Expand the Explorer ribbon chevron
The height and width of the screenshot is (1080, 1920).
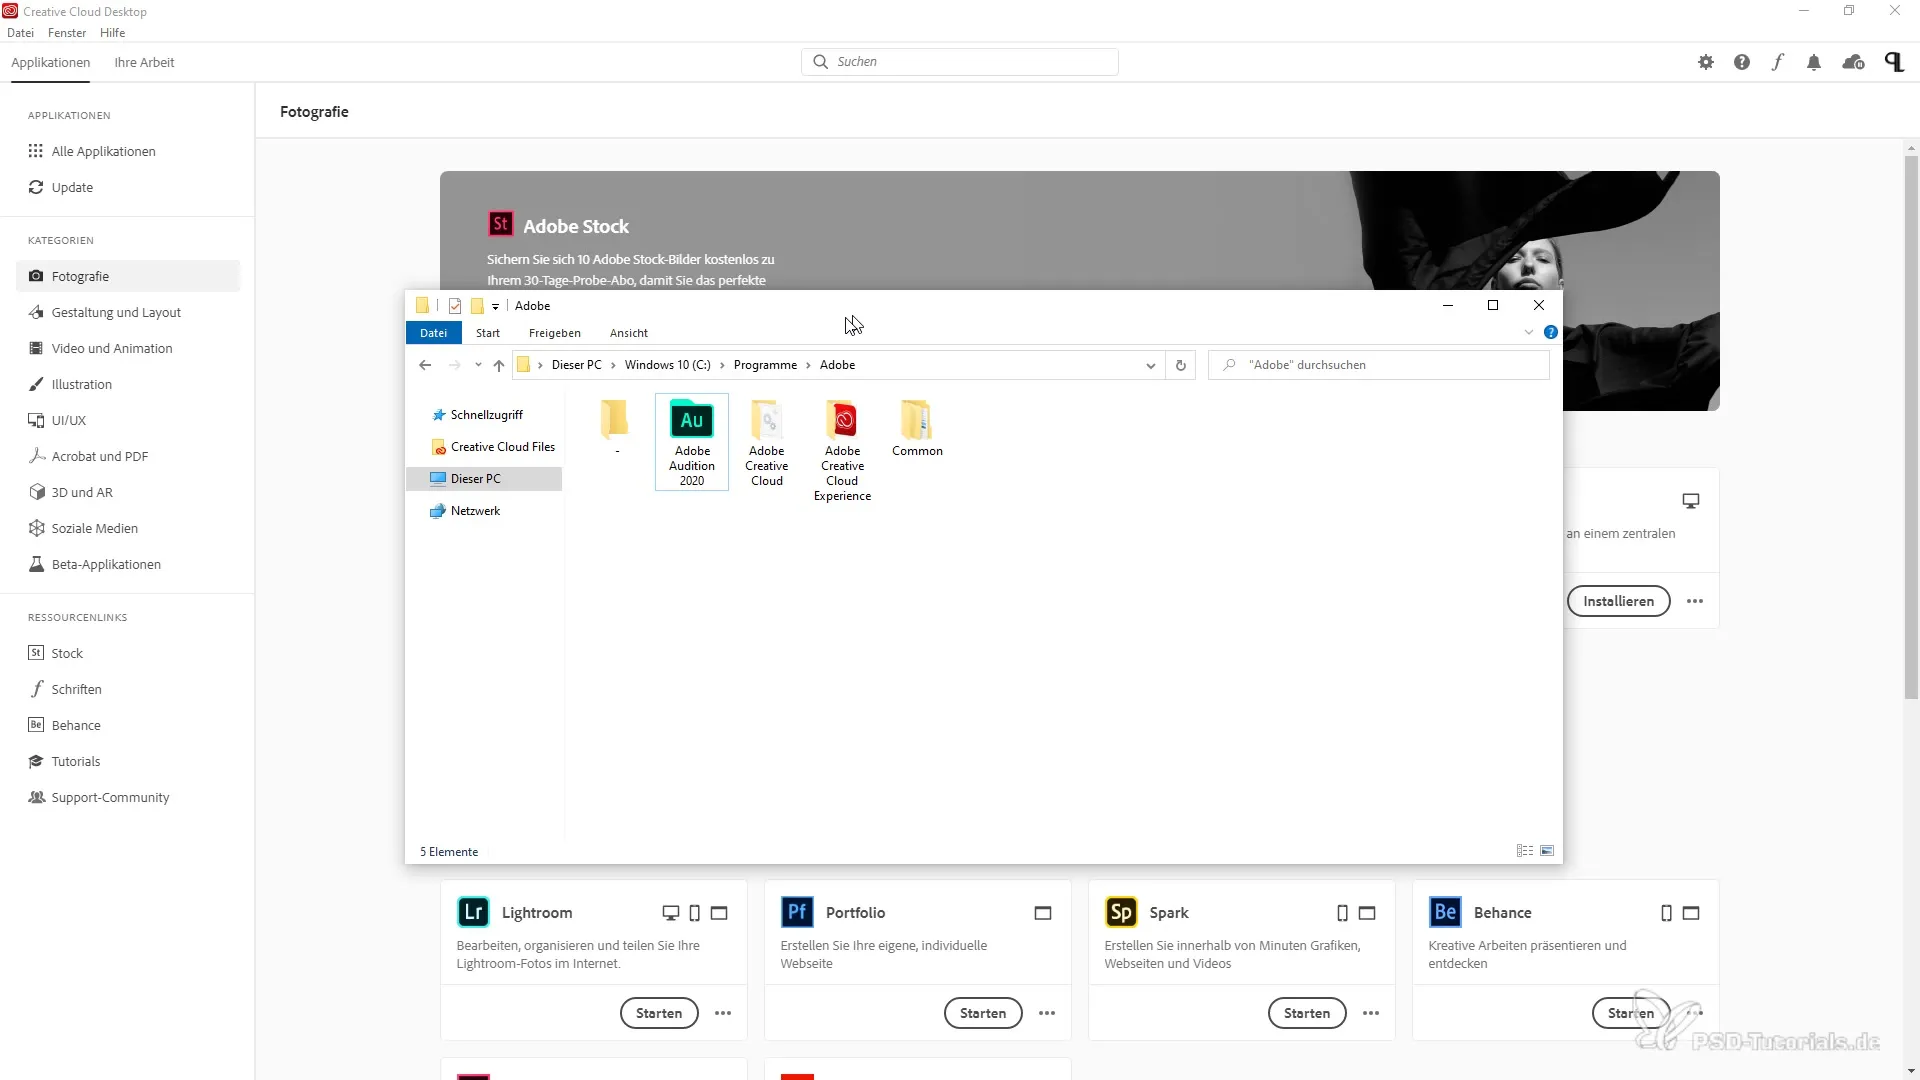pos(1529,332)
